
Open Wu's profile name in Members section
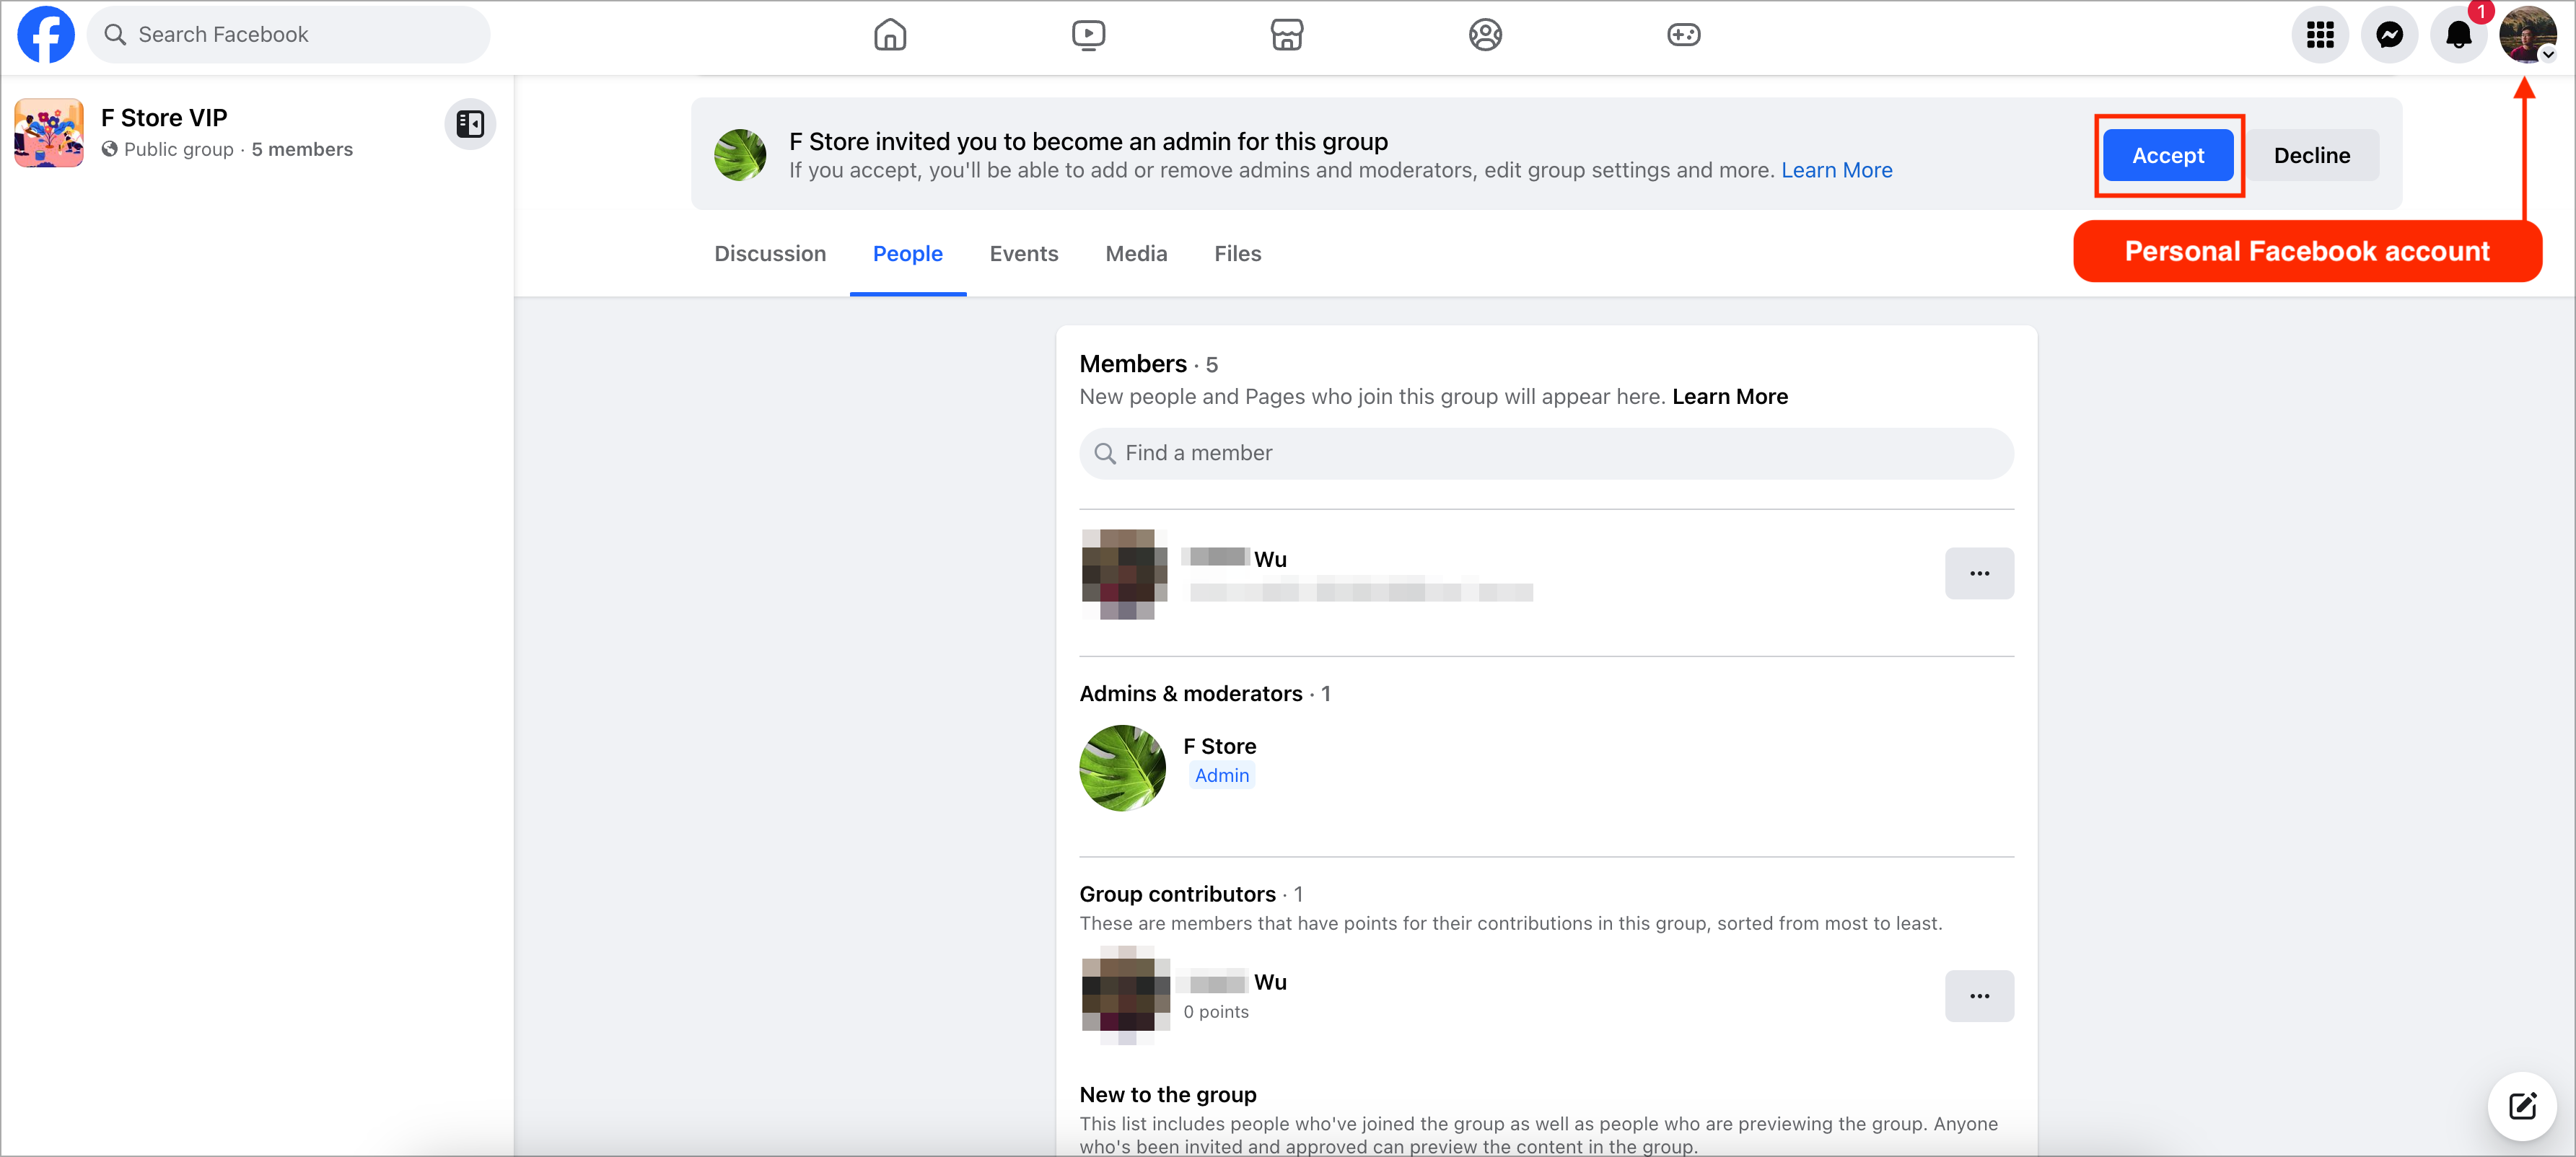coord(1234,559)
